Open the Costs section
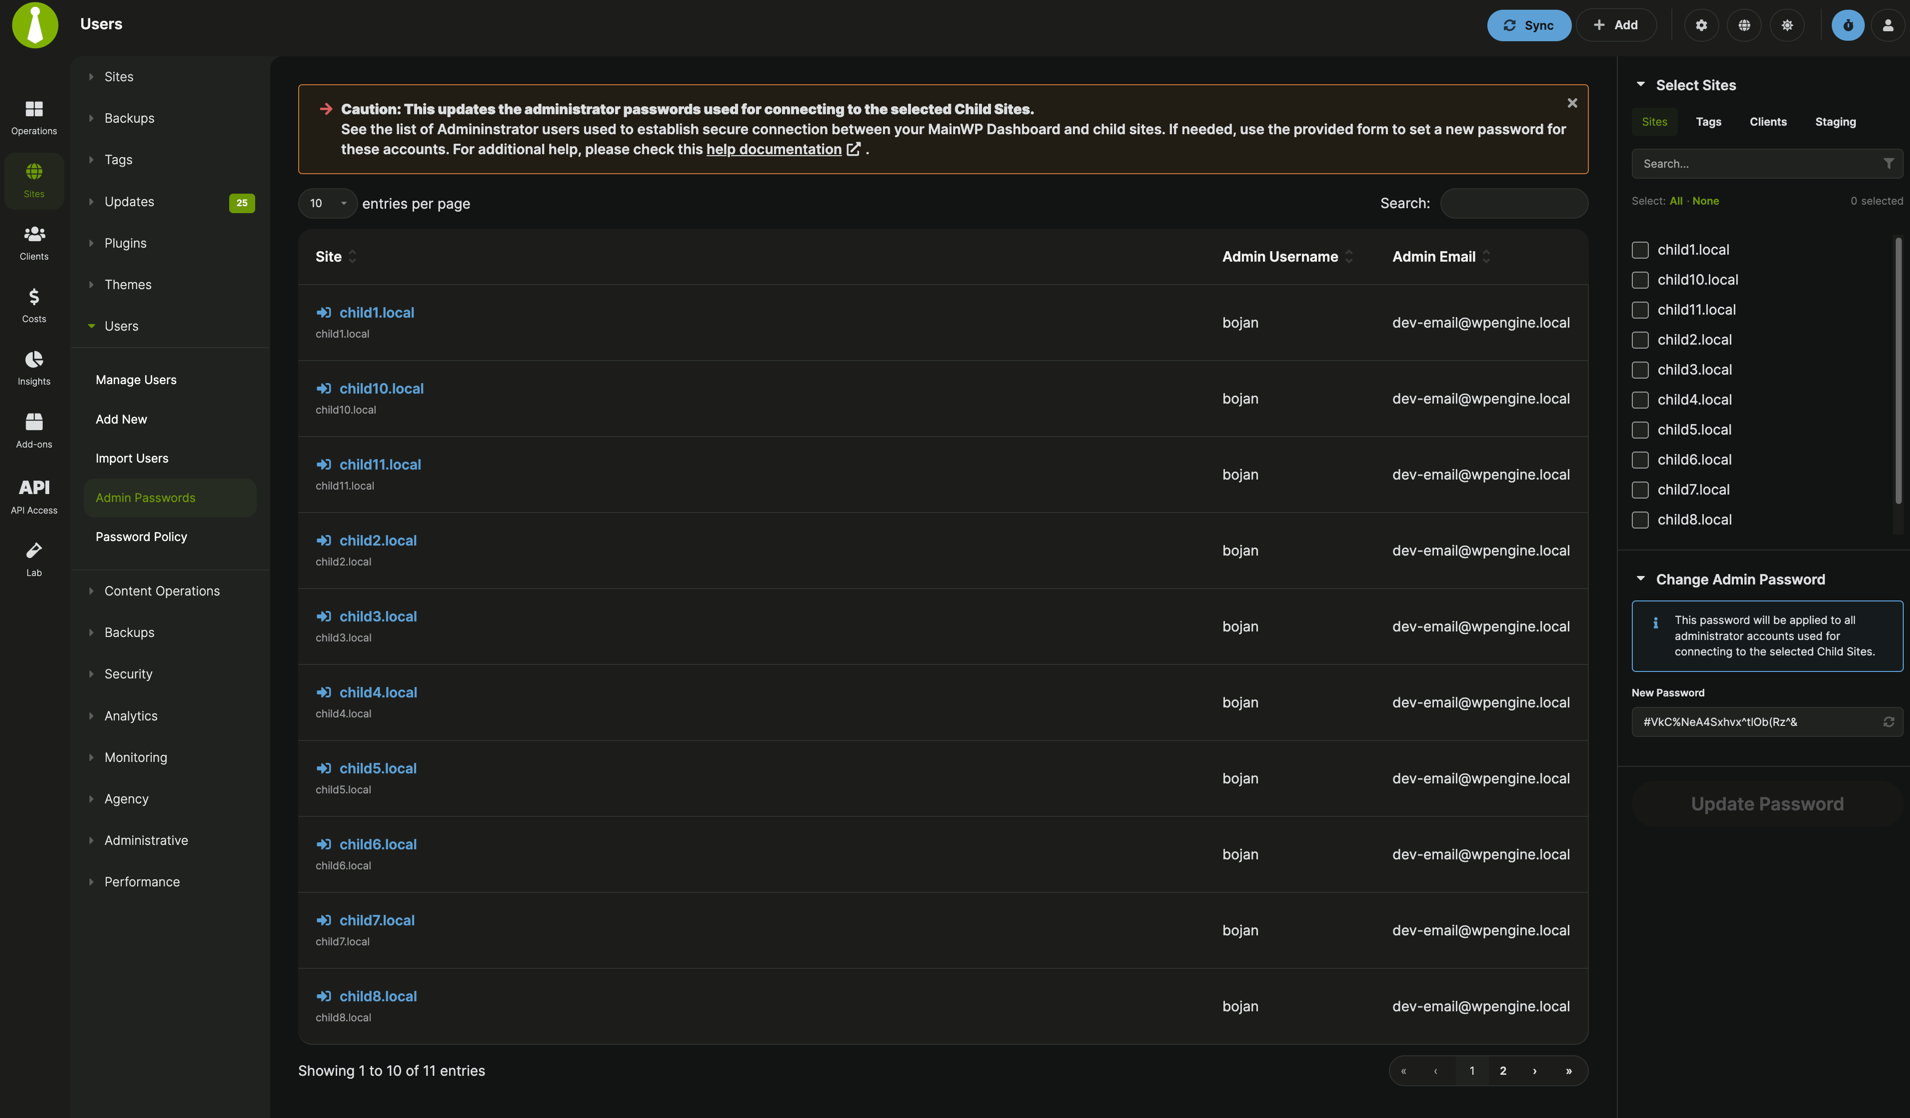This screenshot has height=1118, width=1910. pyautogui.click(x=33, y=304)
